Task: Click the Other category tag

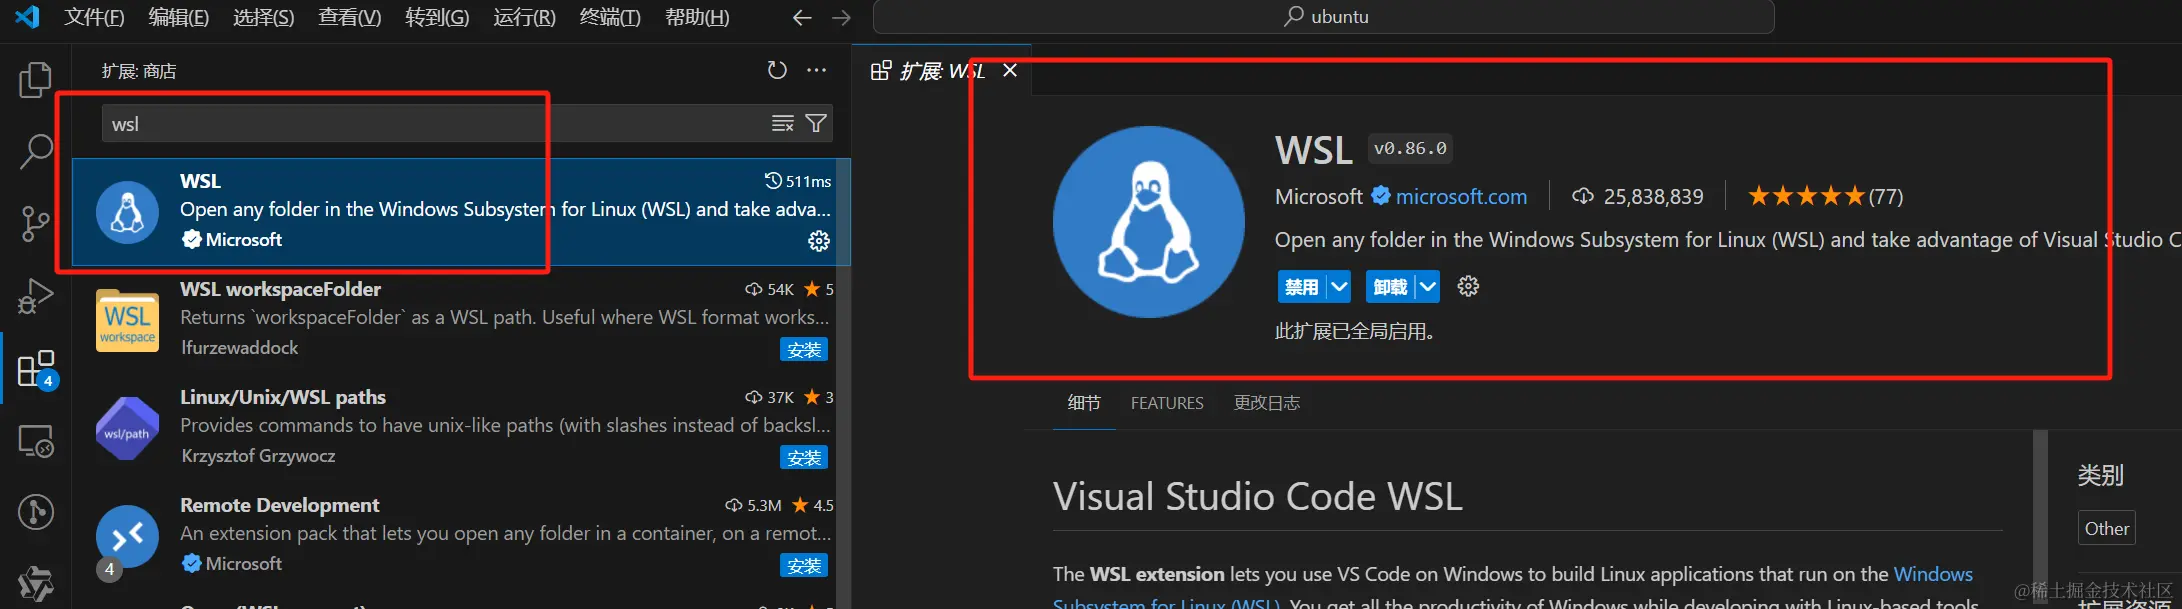Action: coord(2106,528)
